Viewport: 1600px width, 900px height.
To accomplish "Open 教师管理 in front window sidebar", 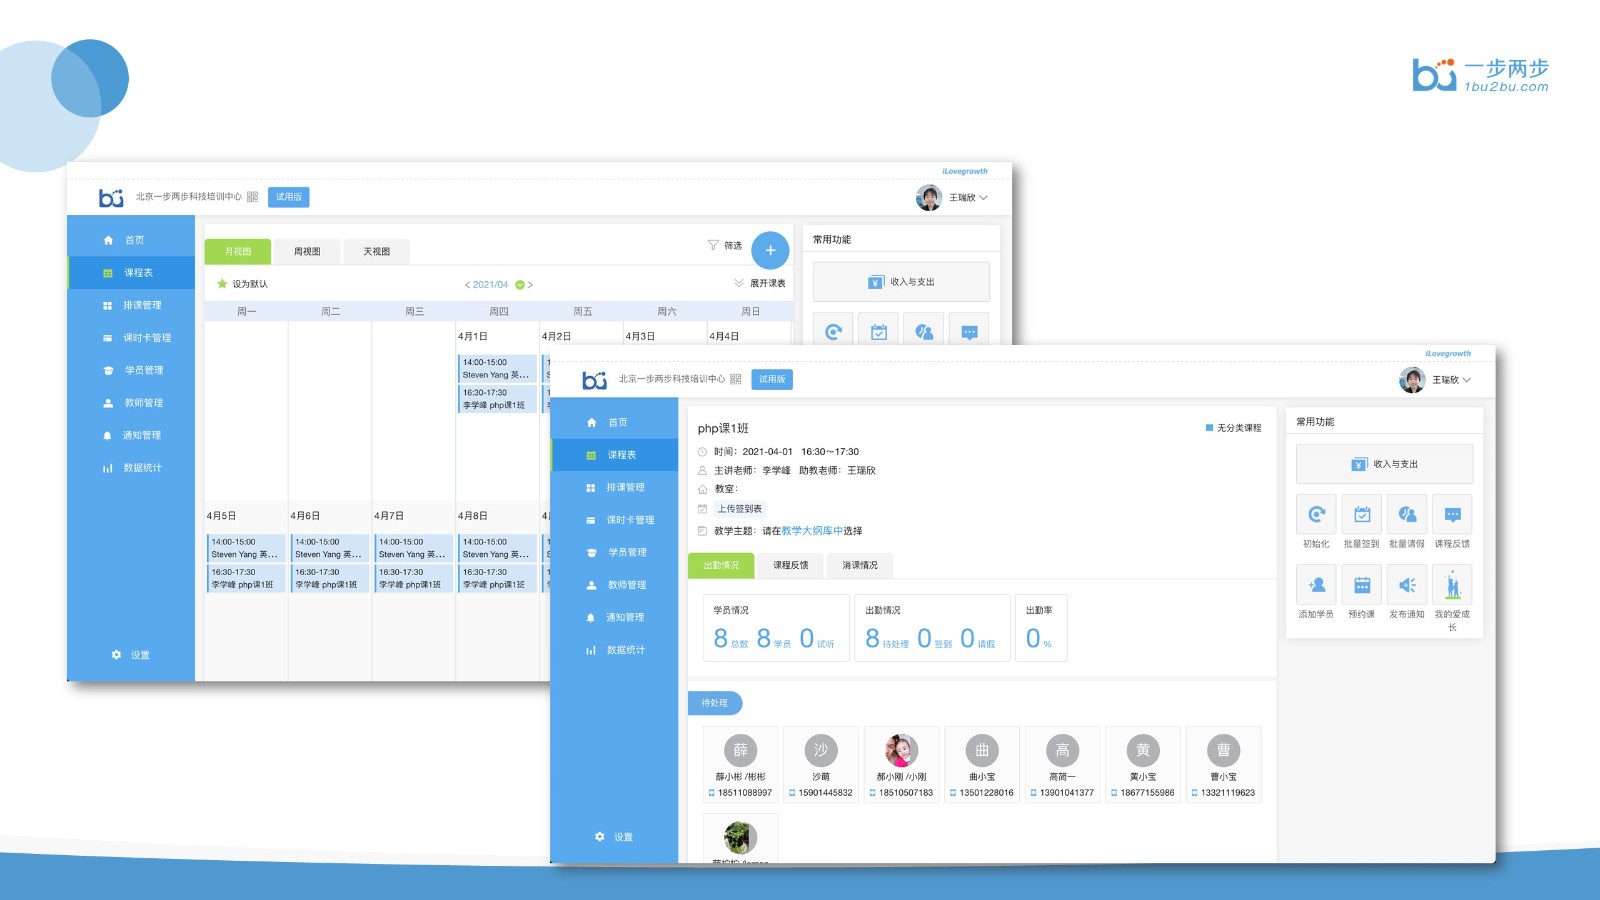I will point(614,585).
